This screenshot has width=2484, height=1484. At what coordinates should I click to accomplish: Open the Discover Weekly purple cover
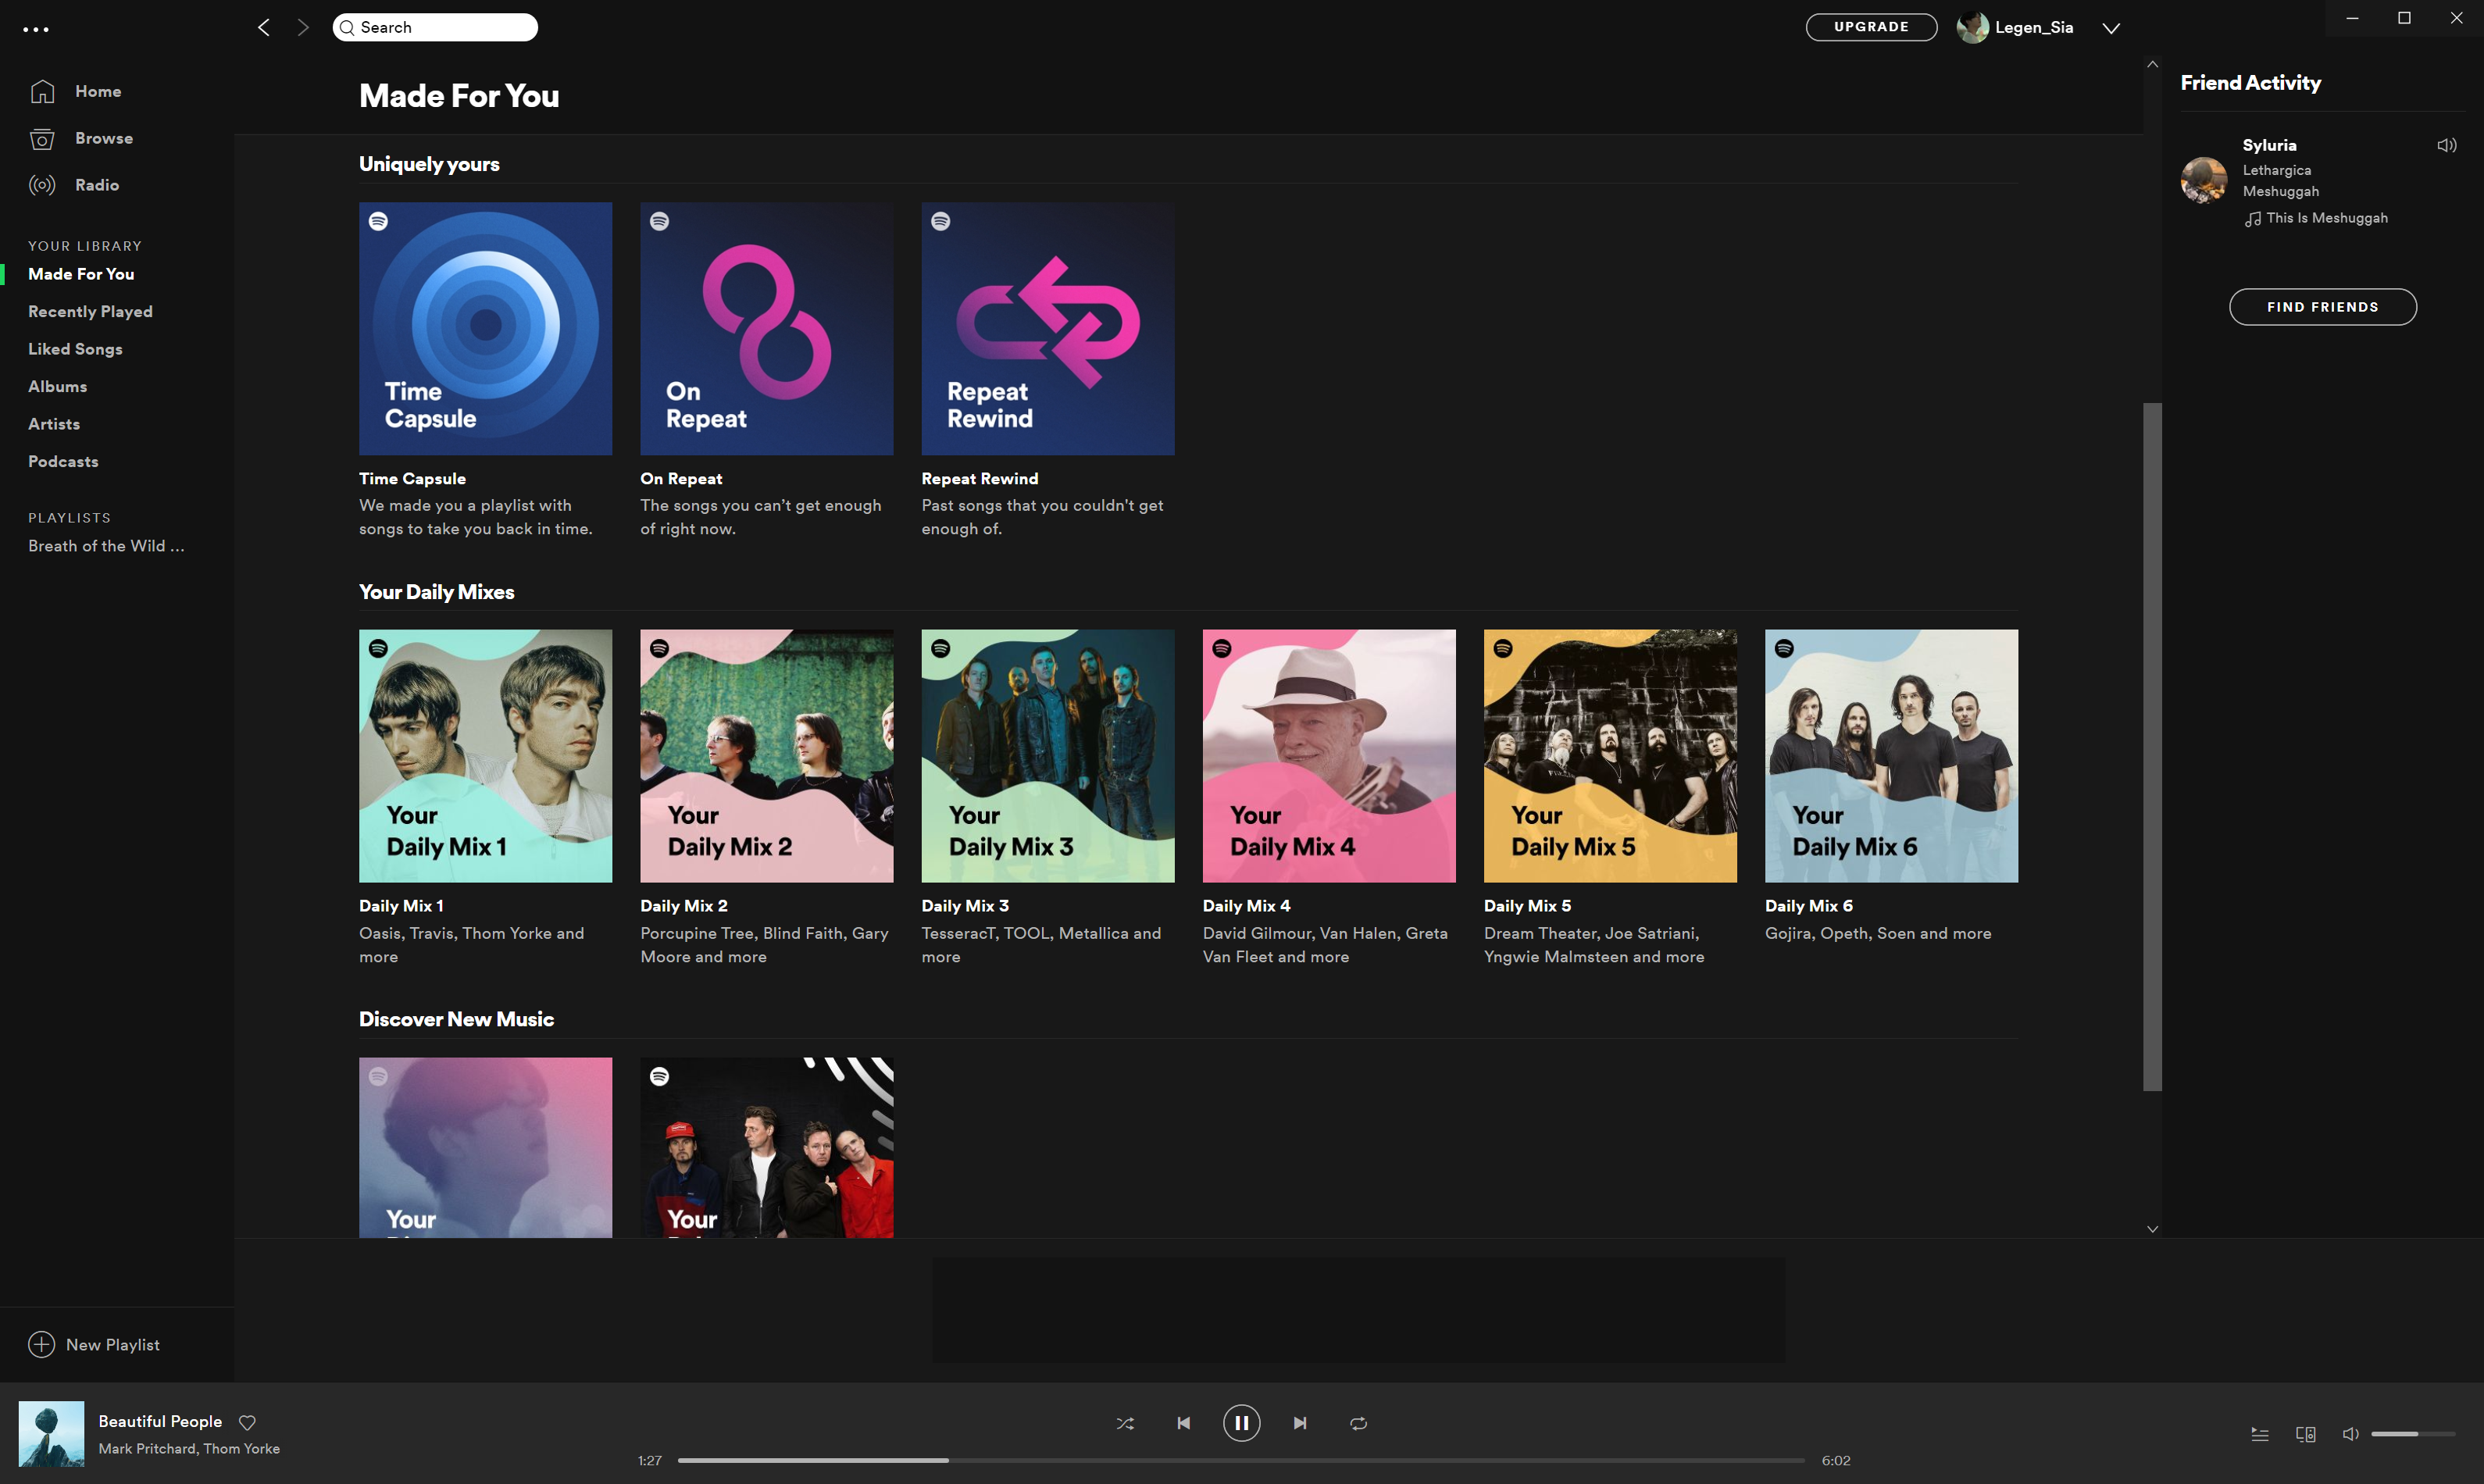click(x=485, y=1147)
